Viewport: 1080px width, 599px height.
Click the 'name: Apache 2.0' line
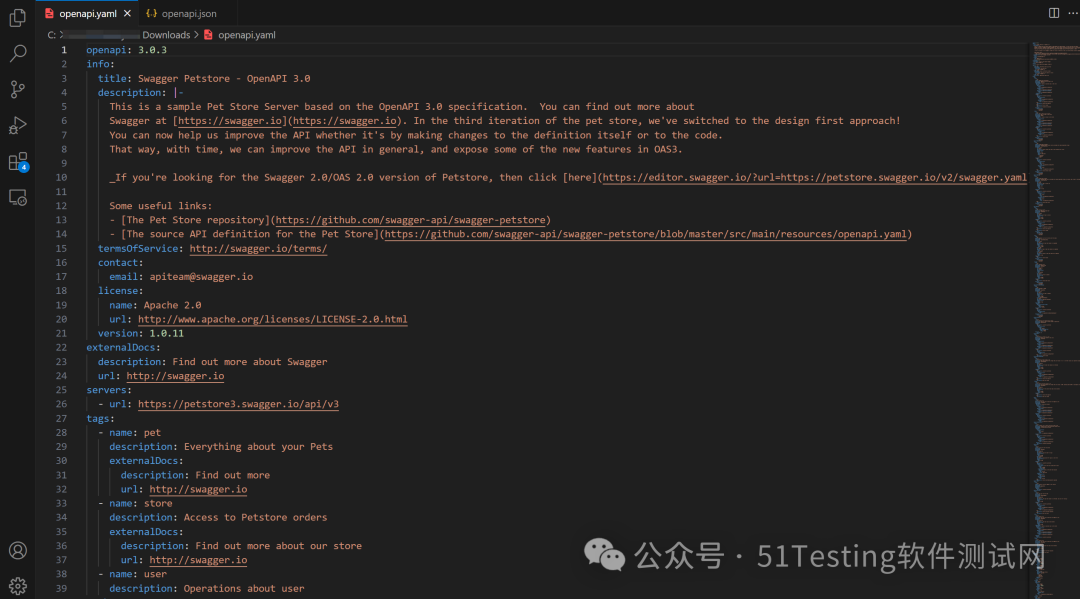tap(155, 305)
